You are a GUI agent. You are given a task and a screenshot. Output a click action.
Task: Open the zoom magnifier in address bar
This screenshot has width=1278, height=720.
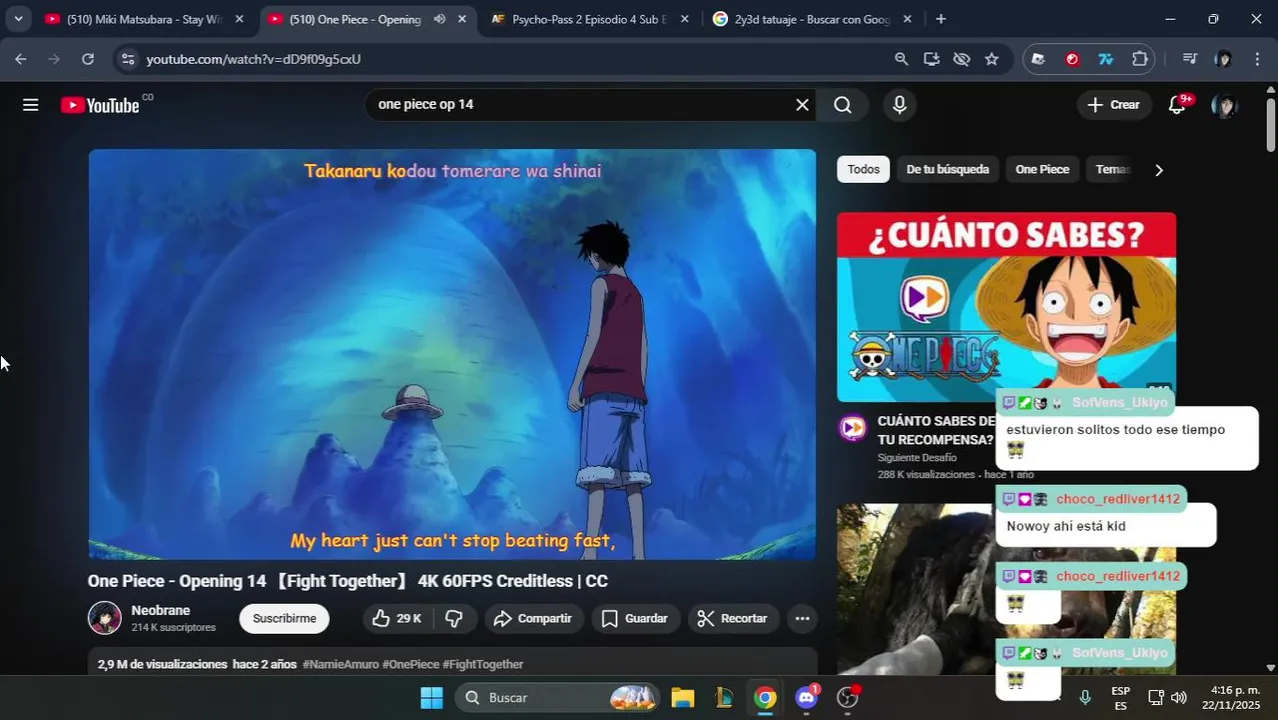[x=901, y=59]
